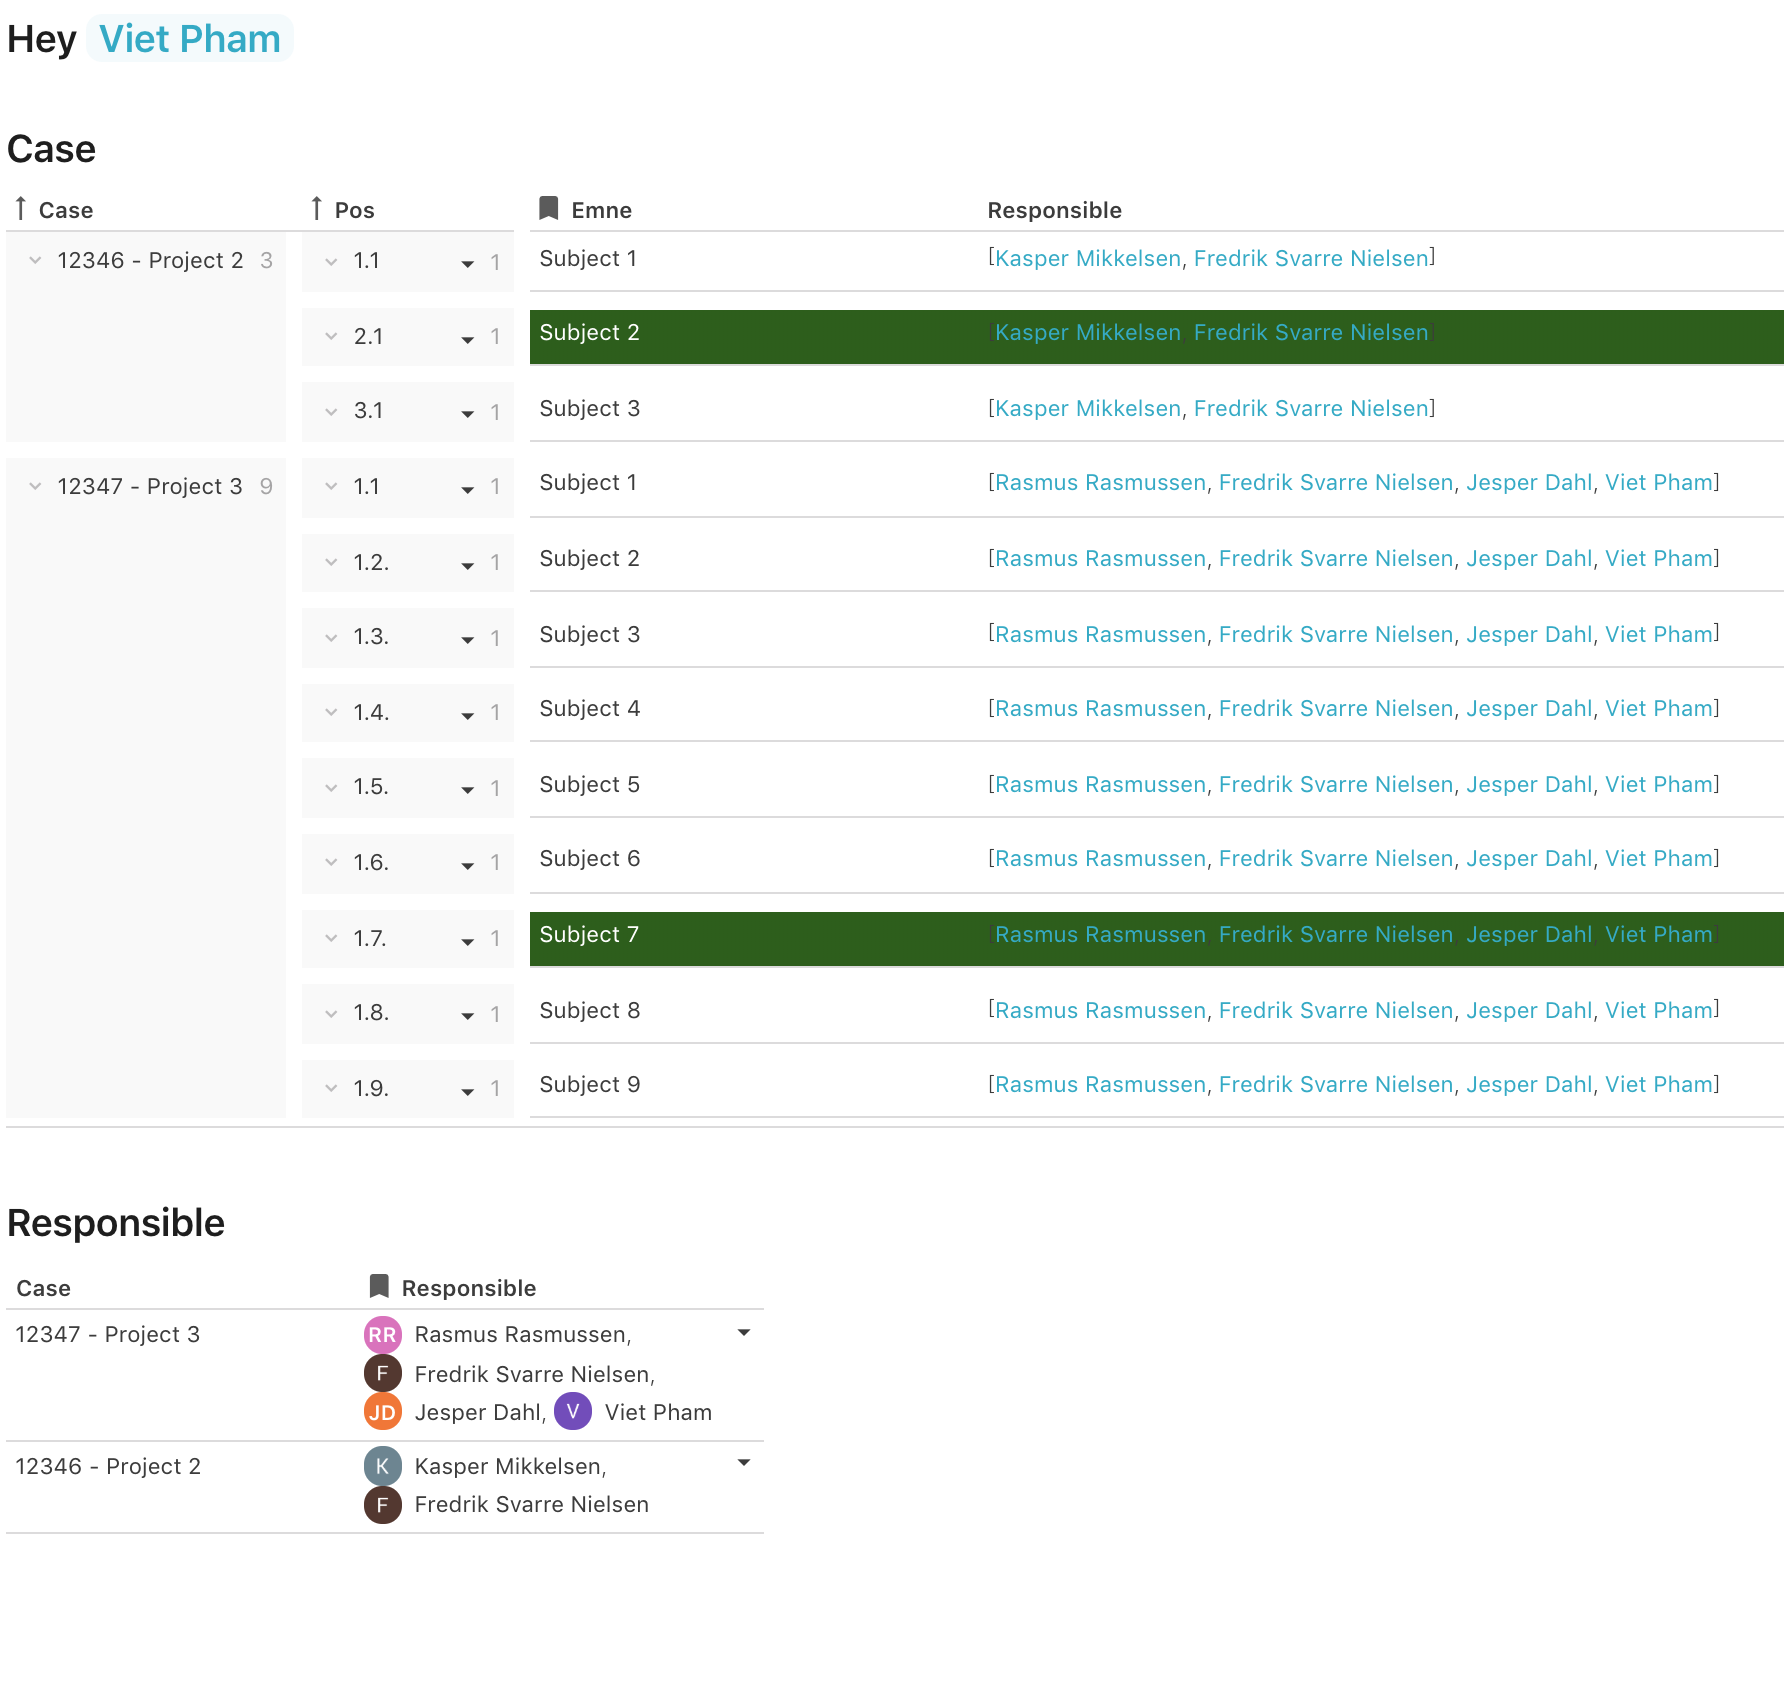Click the Responsible column header in Case table
This screenshot has width=1784, height=1682.
[x=1054, y=210]
